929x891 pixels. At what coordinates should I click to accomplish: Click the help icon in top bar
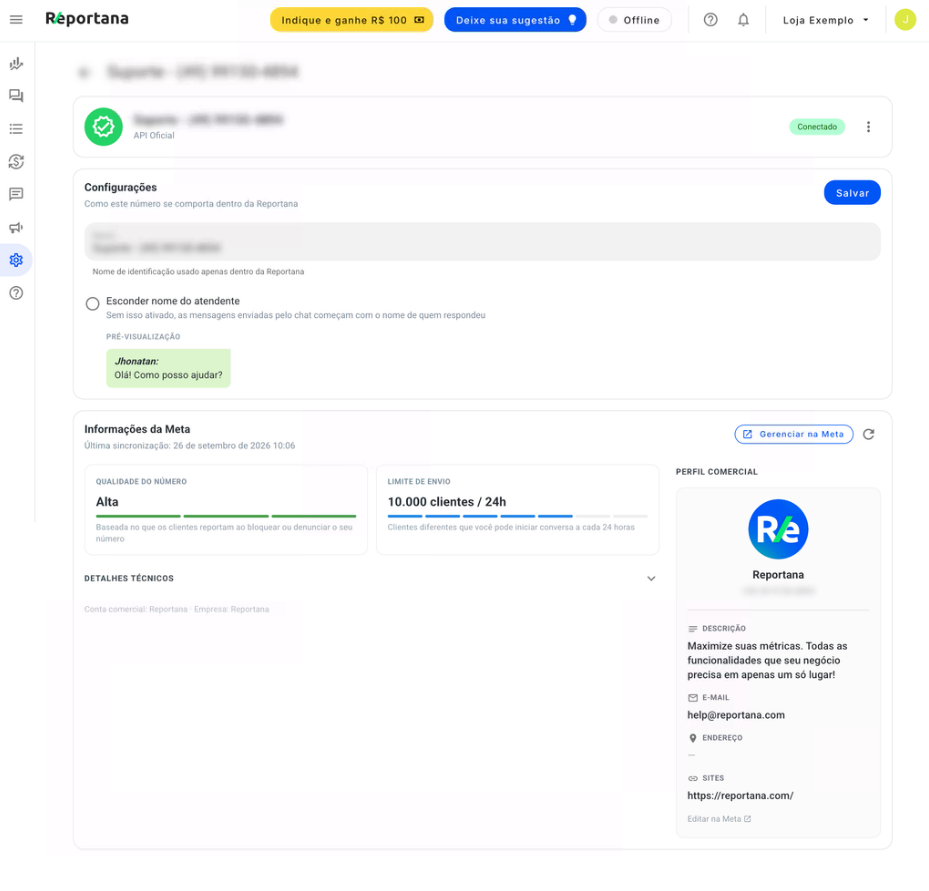(710, 20)
